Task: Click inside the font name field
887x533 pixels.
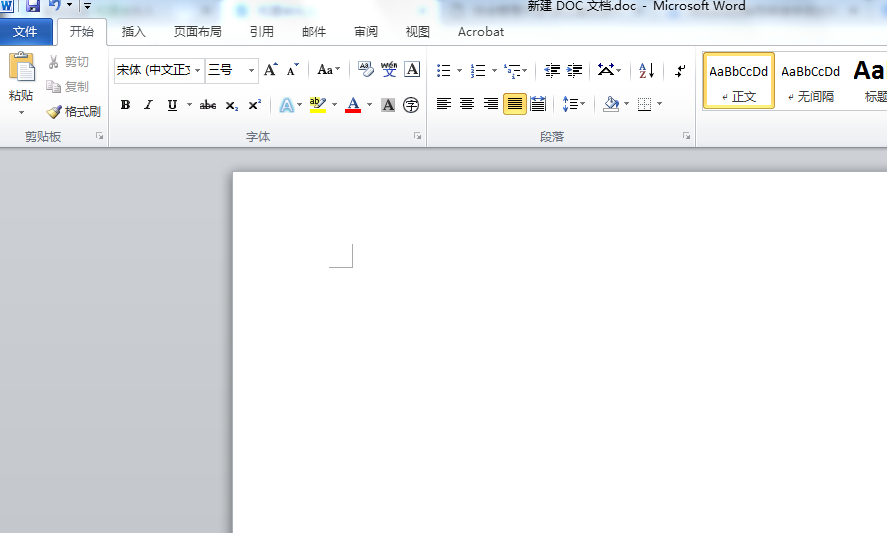Action: click(153, 70)
